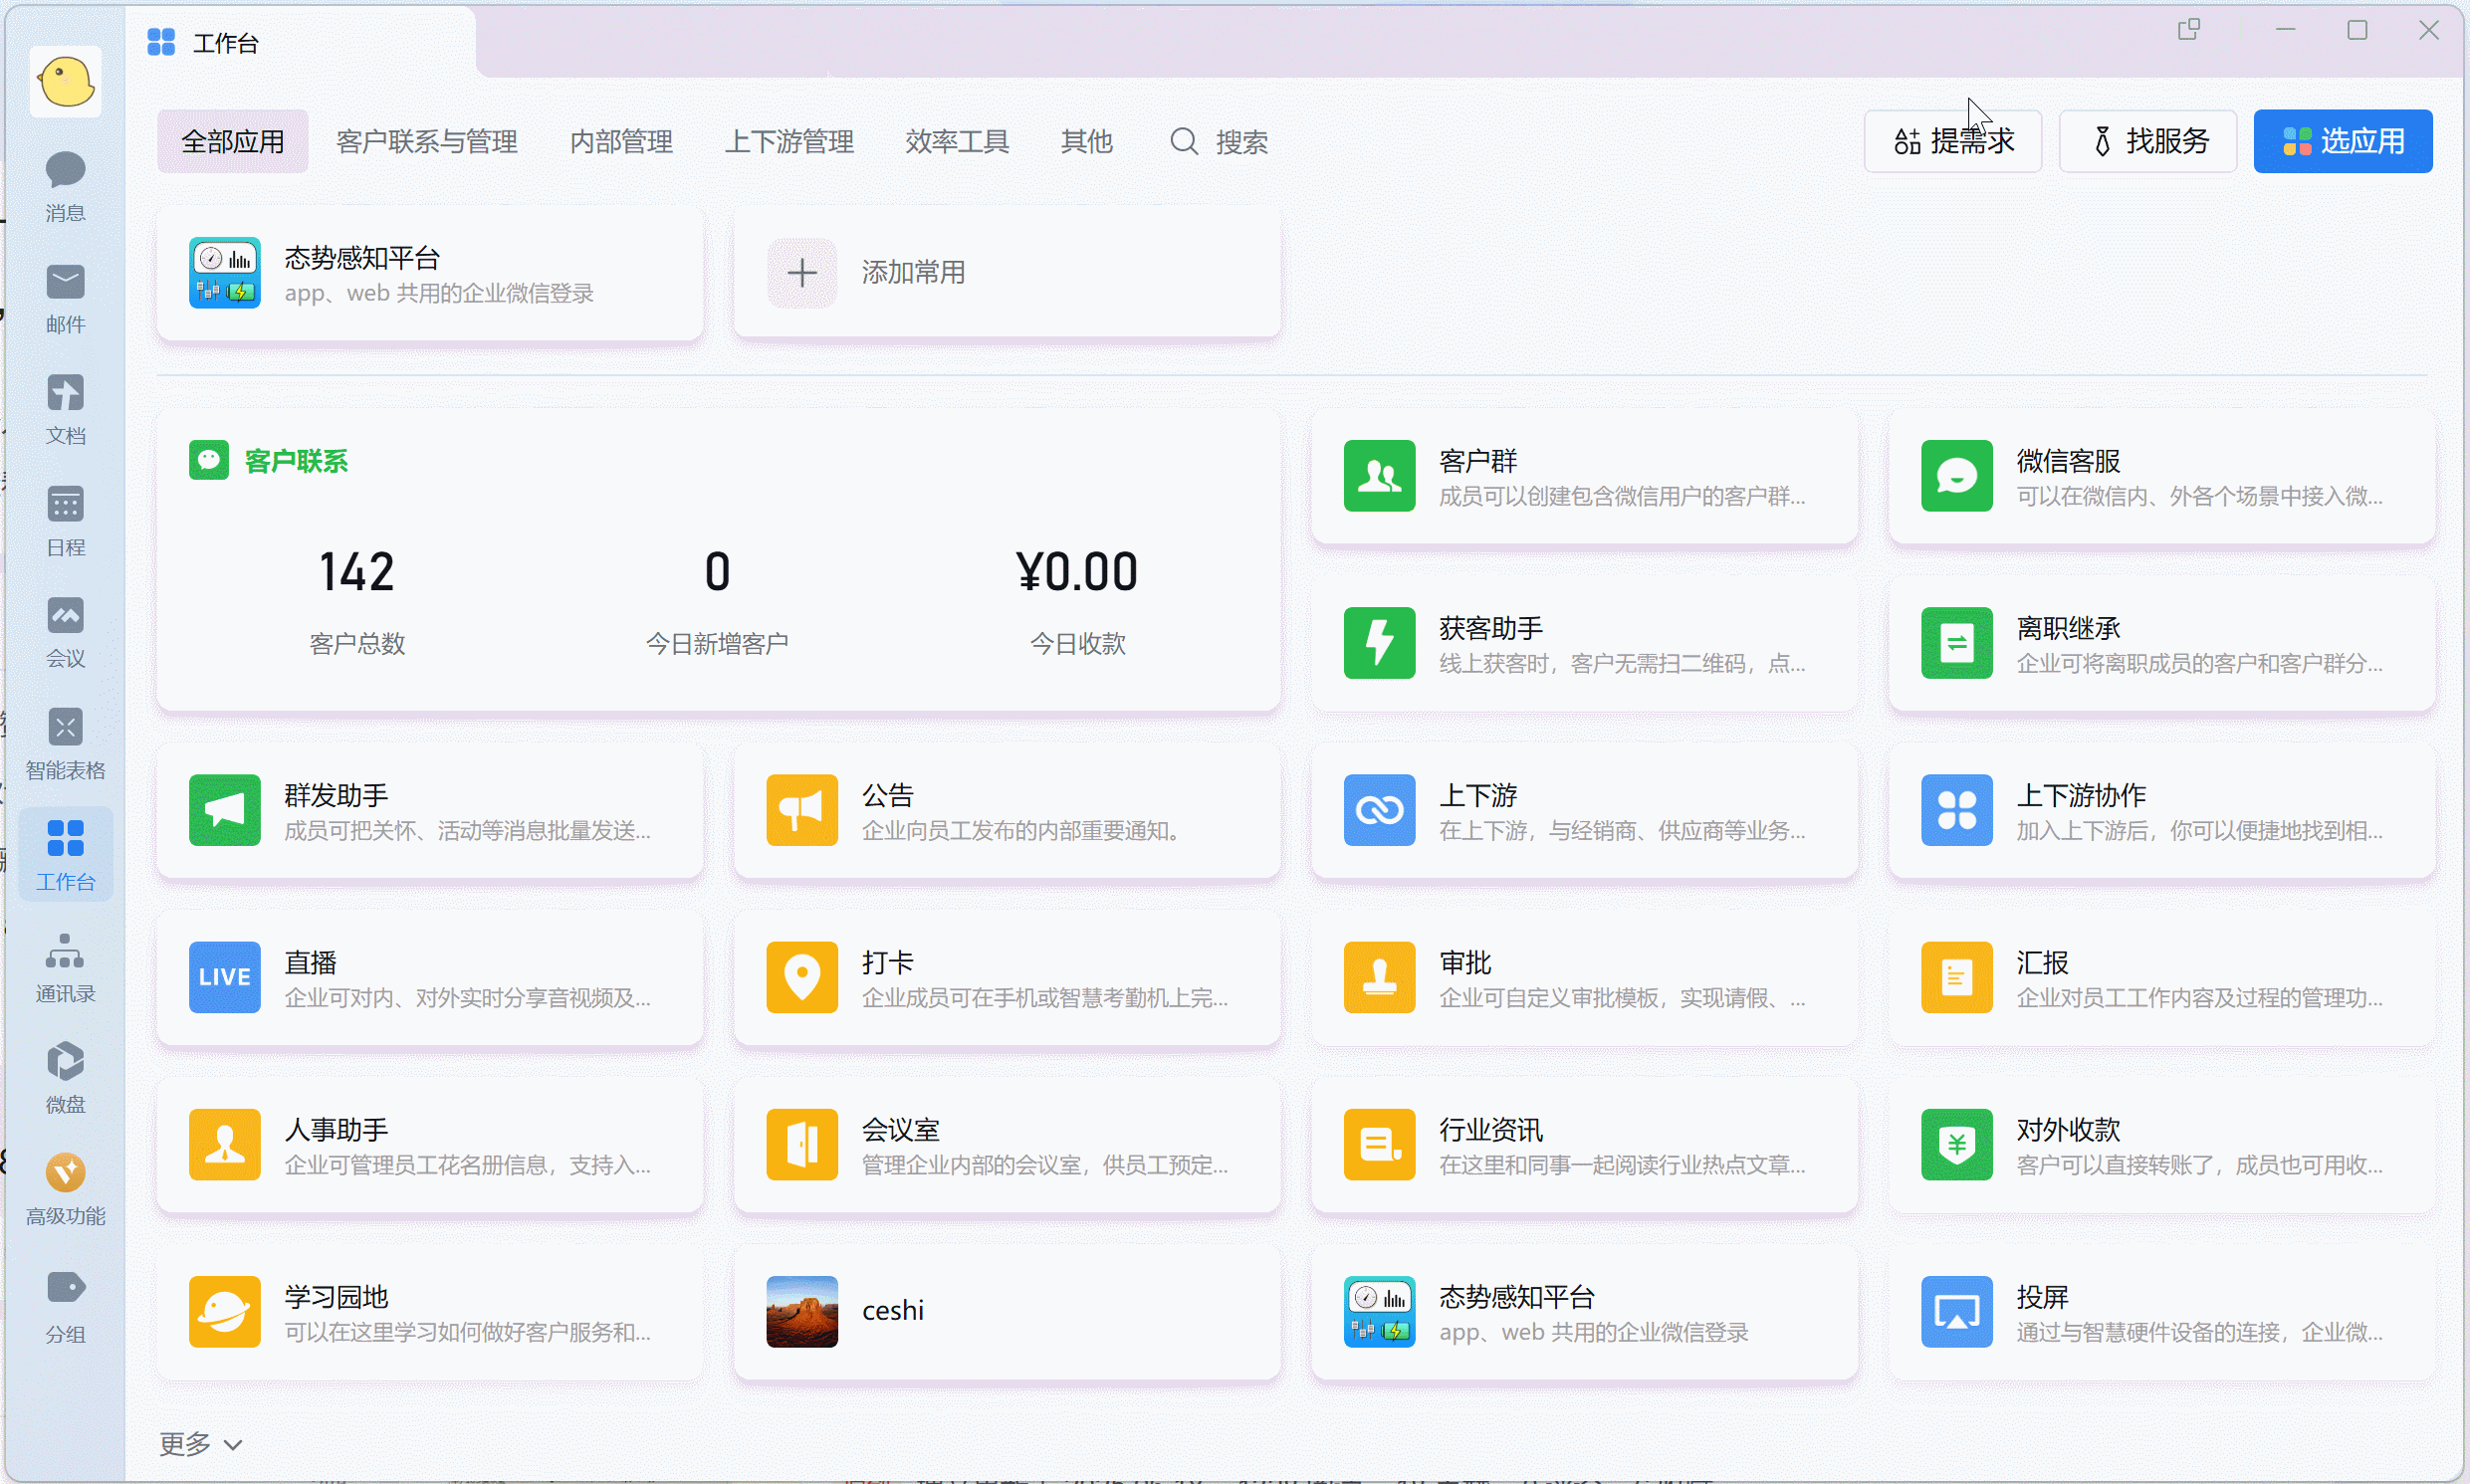Screen dimensions: 2470x1484
Task: Open the 搜索 search field
Action: click(1216, 142)
